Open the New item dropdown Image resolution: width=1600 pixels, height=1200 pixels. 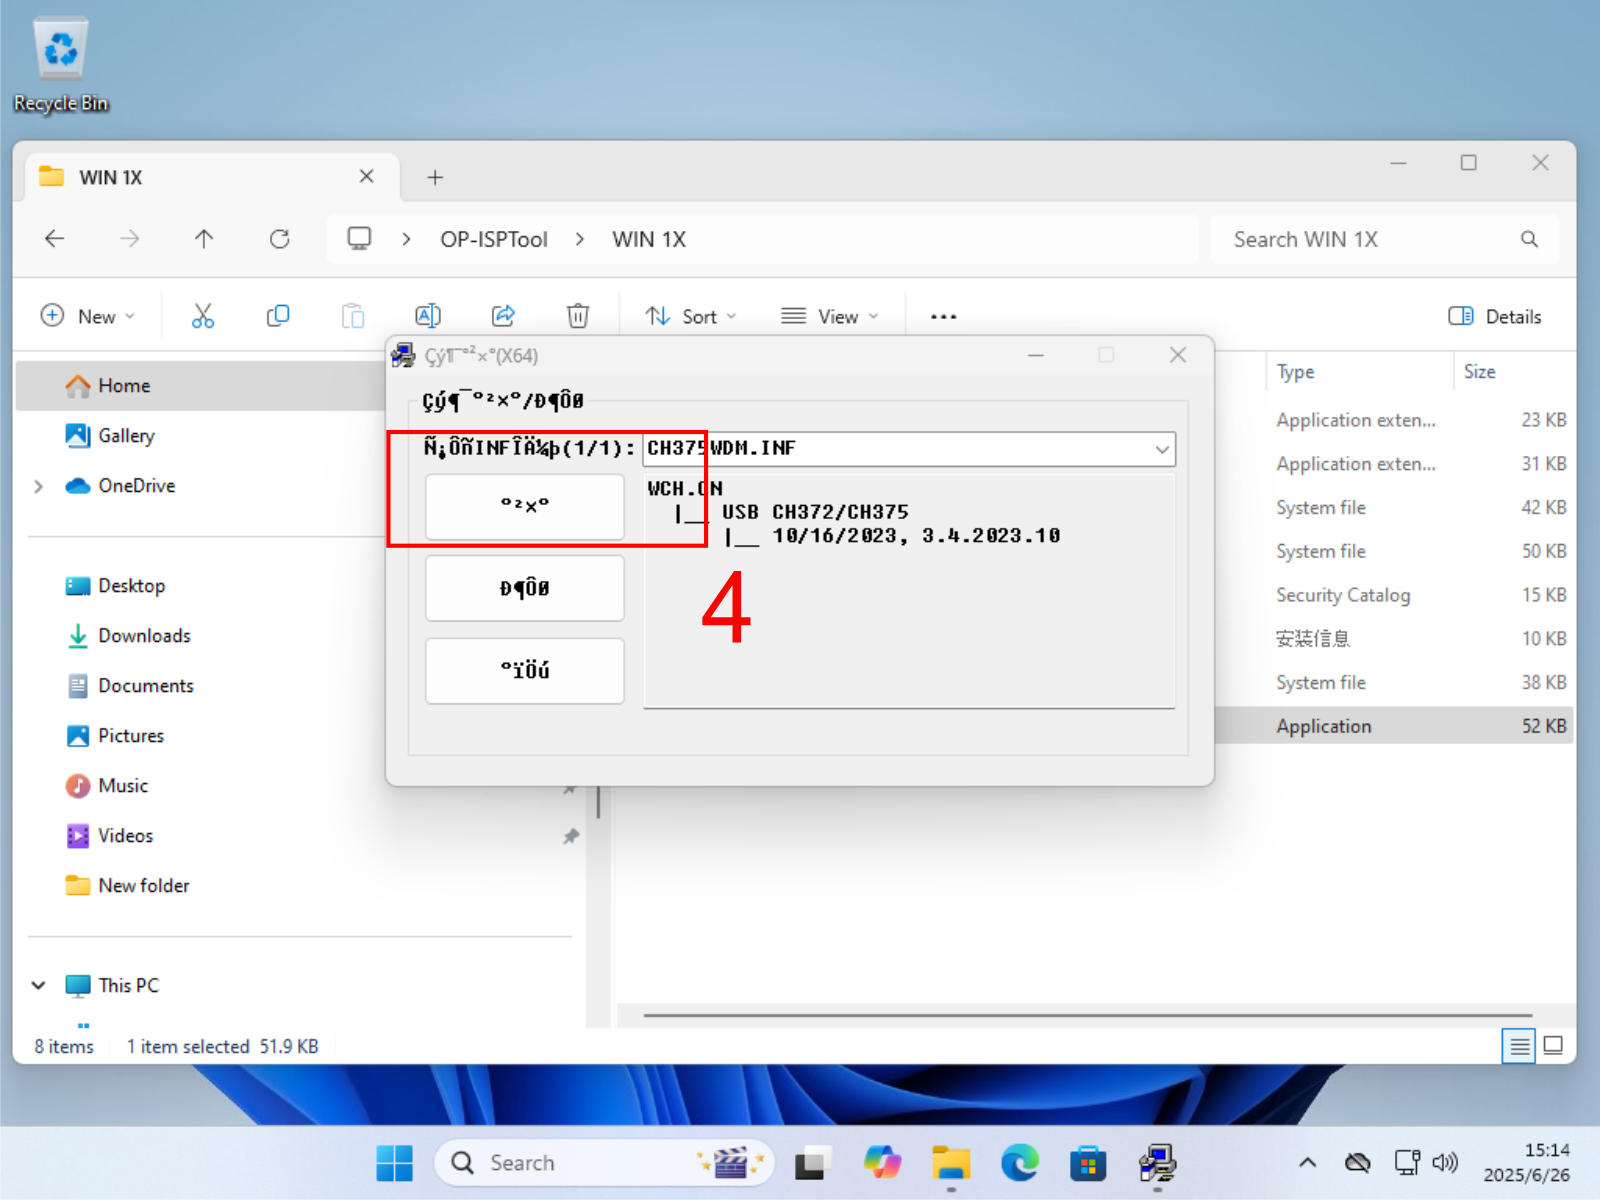(88, 316)
